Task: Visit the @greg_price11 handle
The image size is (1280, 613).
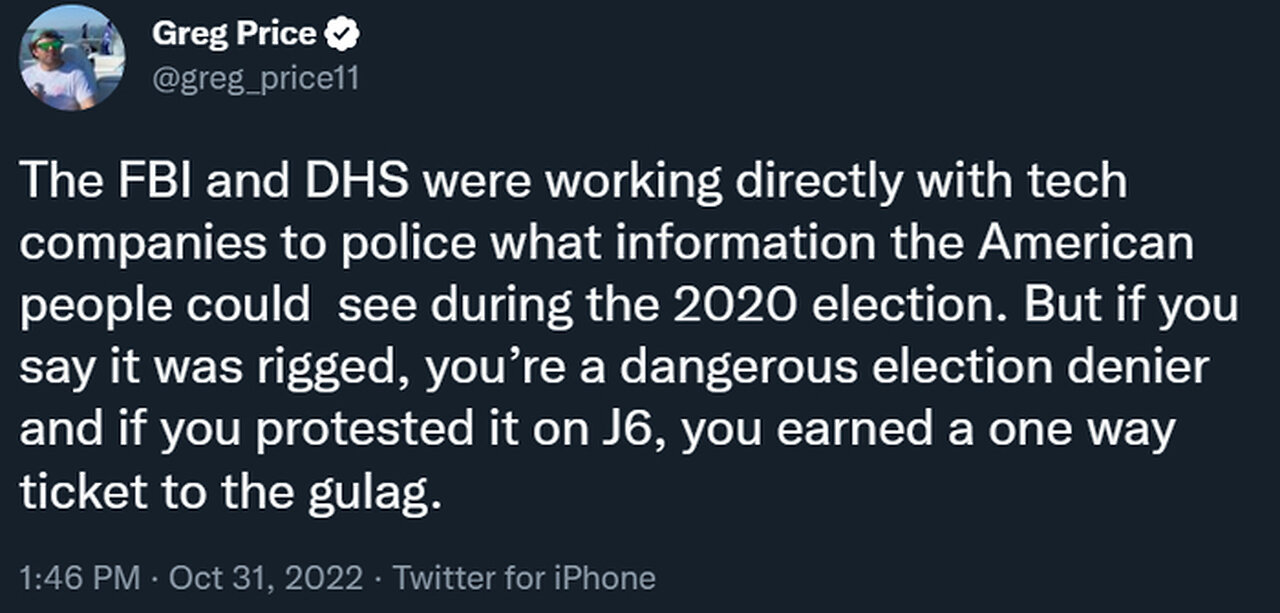Action: pos(255,79)
